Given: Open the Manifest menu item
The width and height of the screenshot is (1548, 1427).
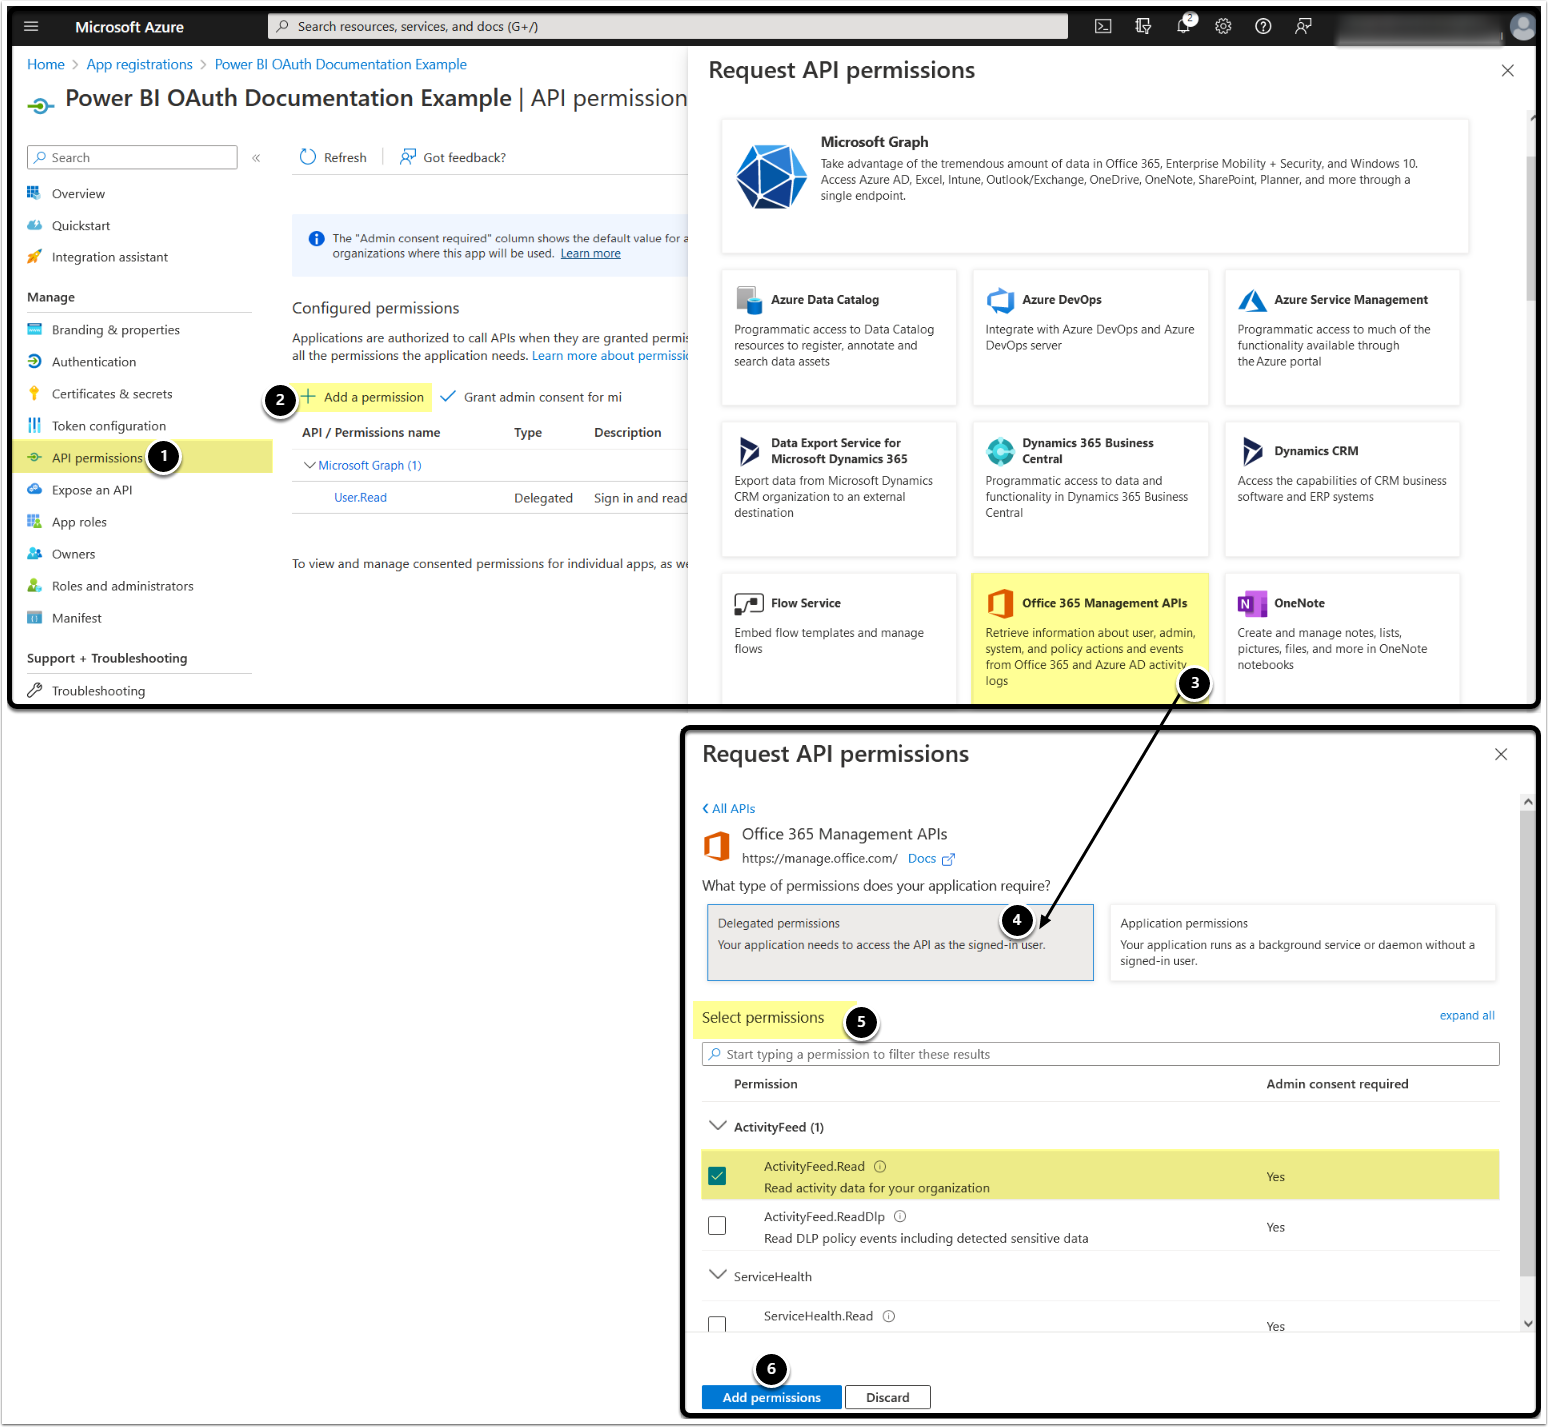Looking at the screenshot, I should click(x=77, y=618).
